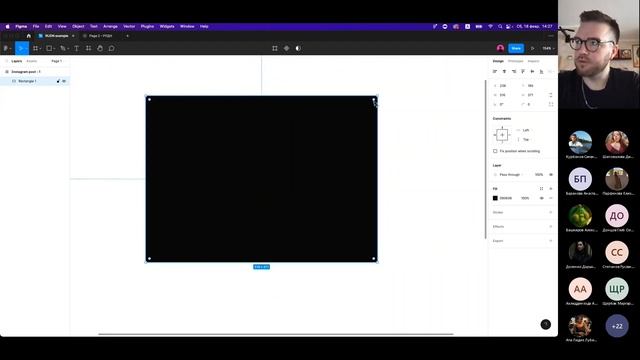Screen dimensions: 640x360
Task: Open the Page 1 pages dropdown
Action: click(57, 61)
